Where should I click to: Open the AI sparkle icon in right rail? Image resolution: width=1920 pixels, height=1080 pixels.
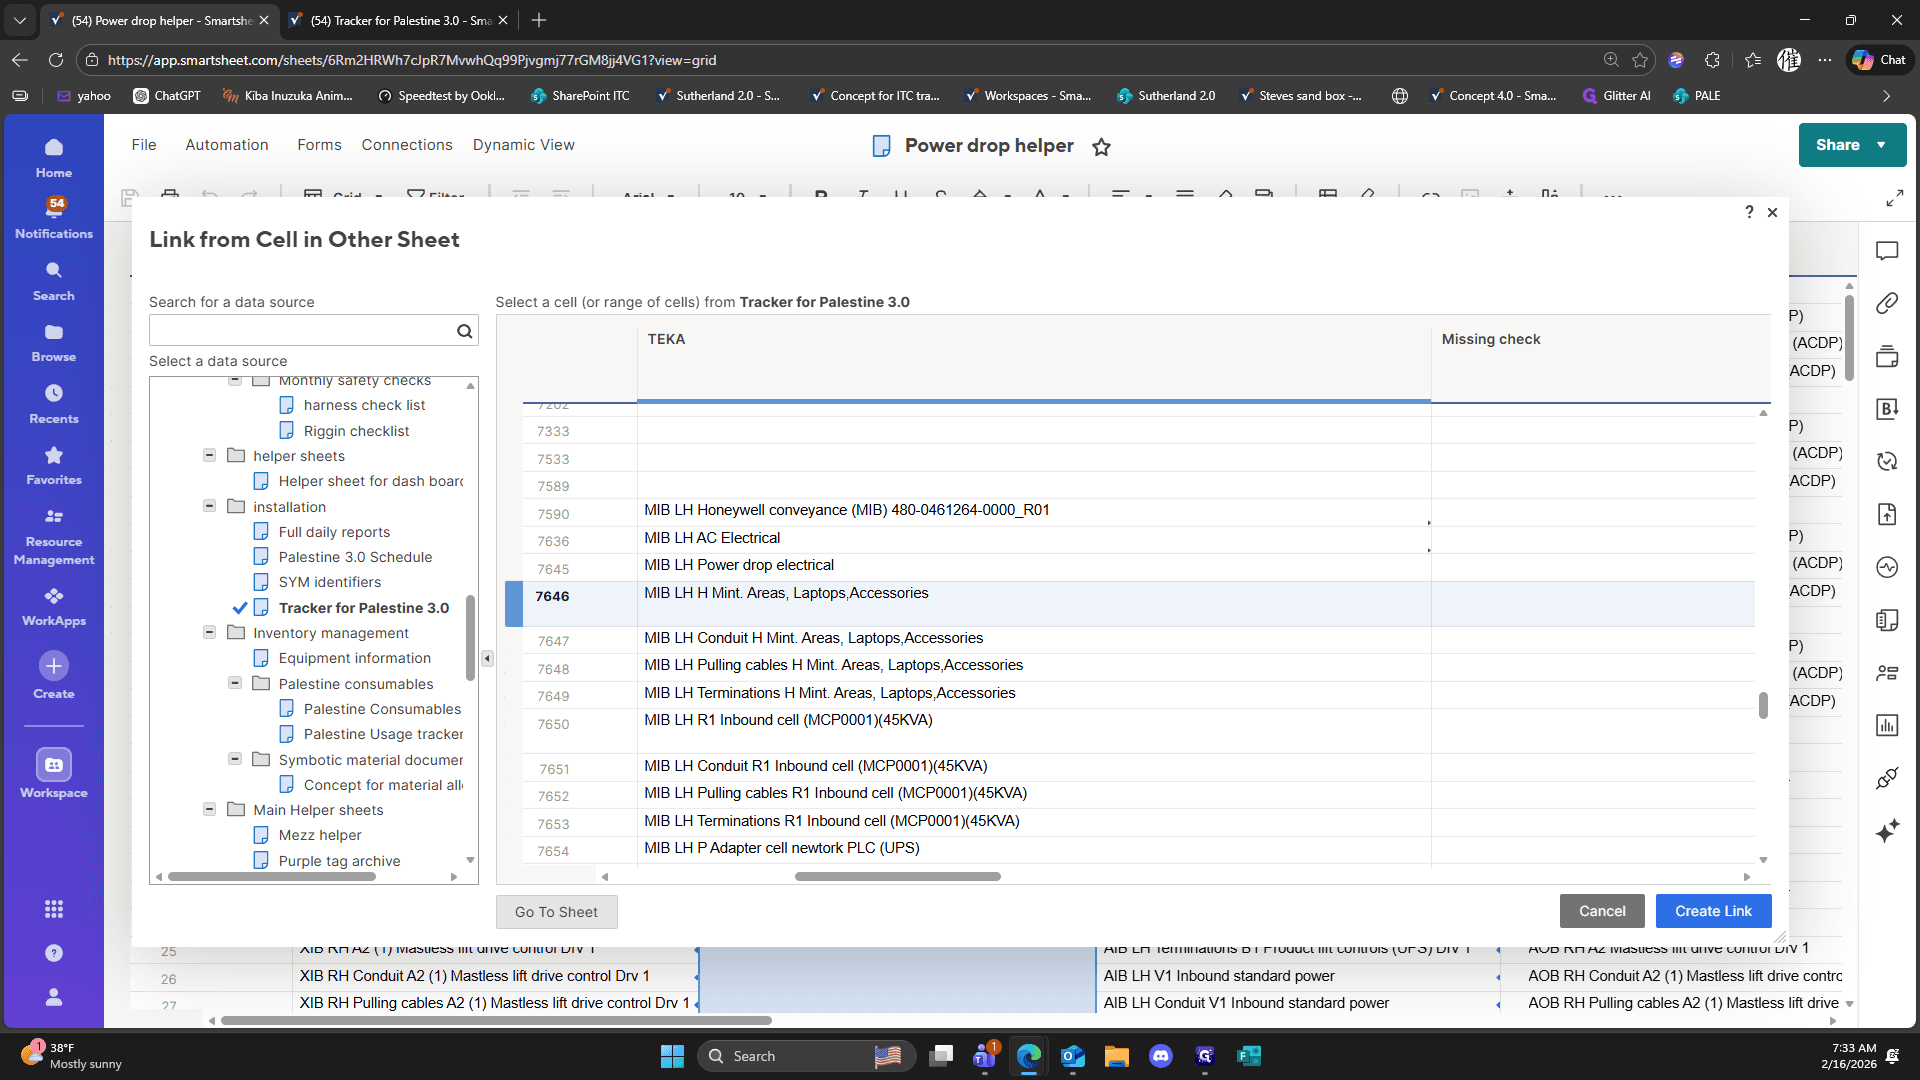(1887, 831)
